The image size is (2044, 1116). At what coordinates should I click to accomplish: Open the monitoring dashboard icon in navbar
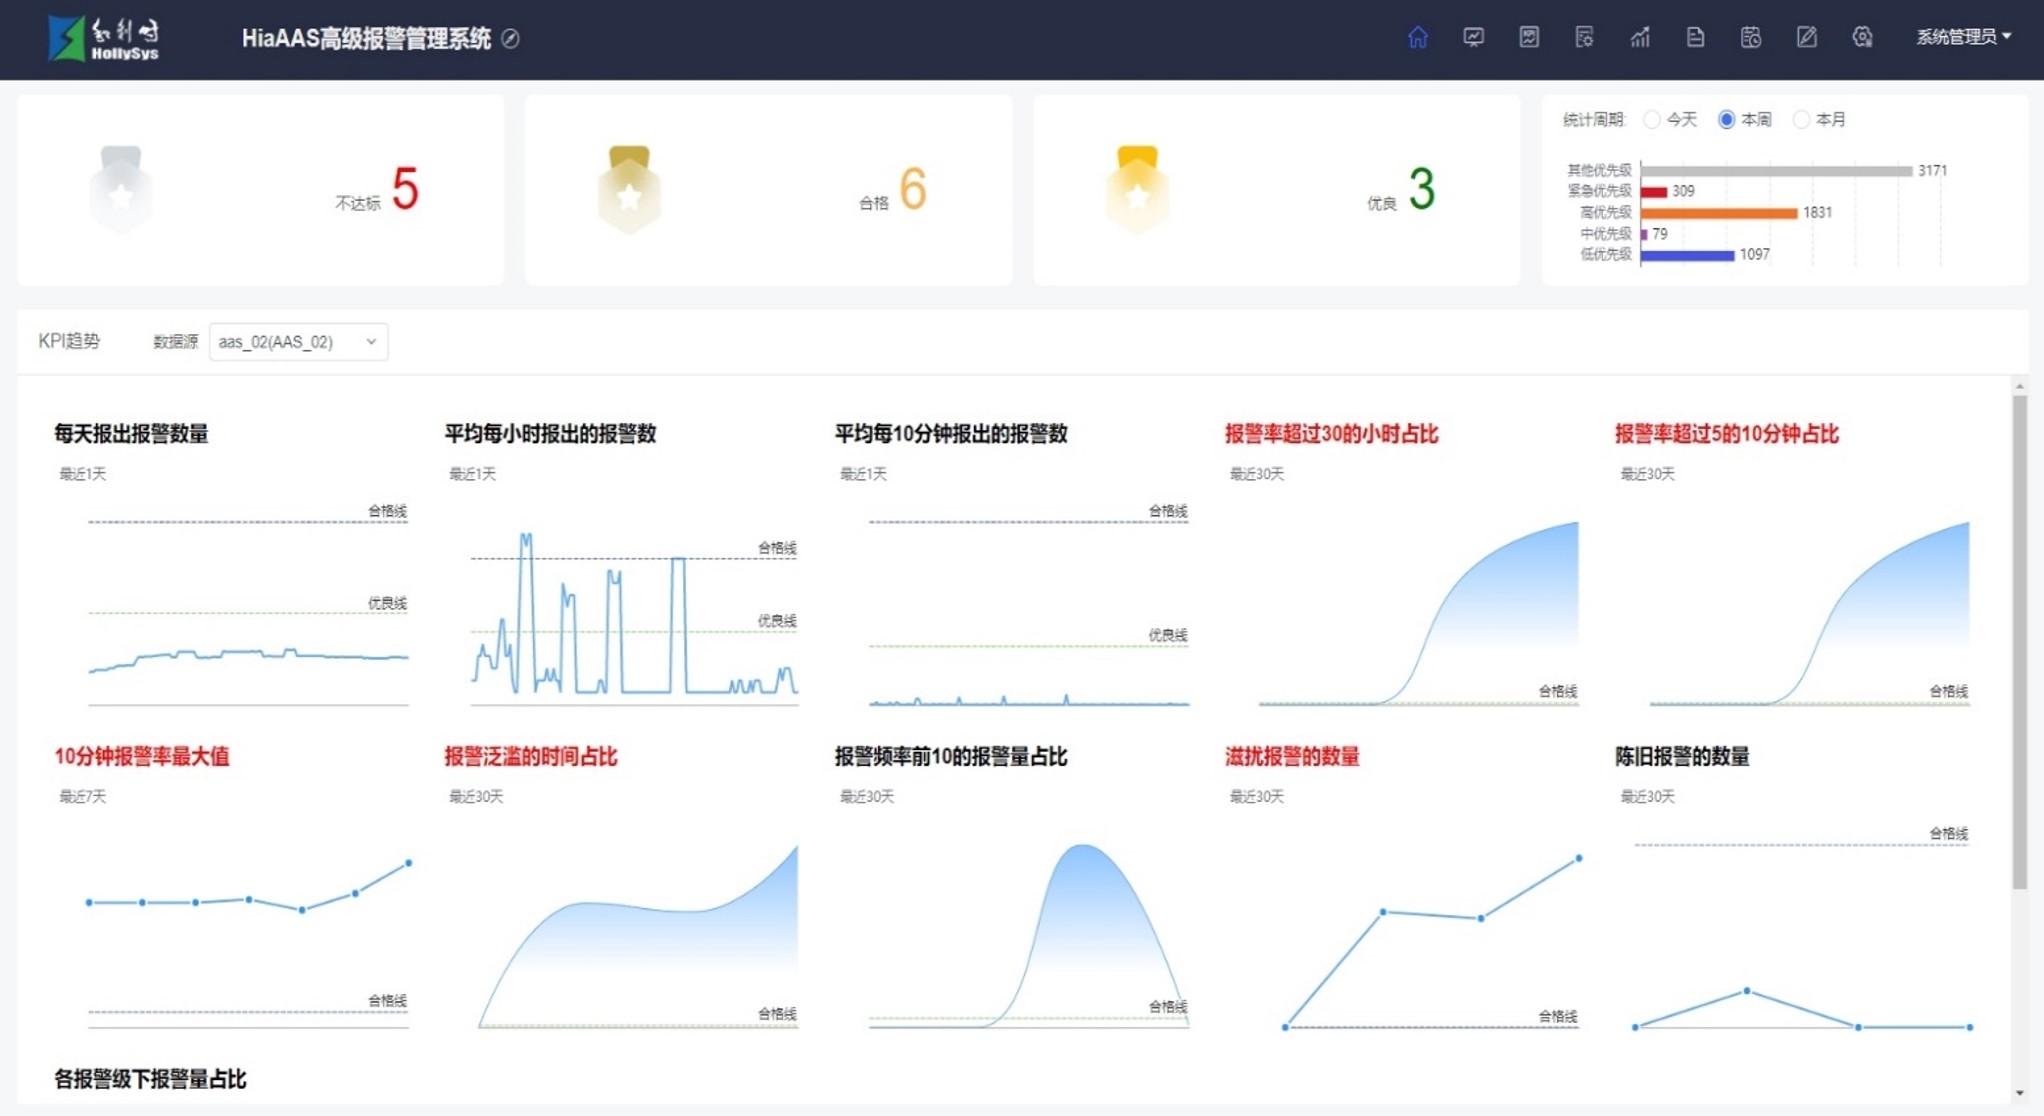tap(1473, 38)
